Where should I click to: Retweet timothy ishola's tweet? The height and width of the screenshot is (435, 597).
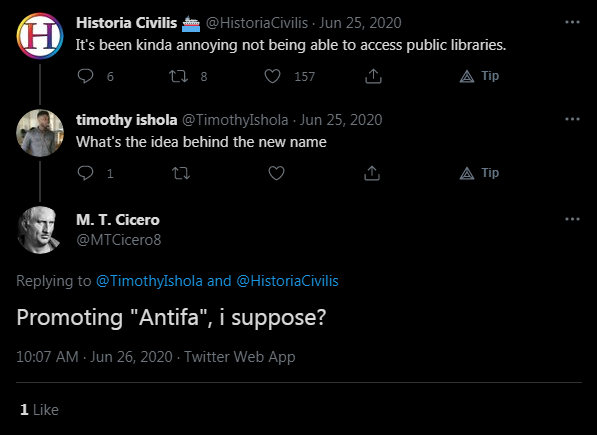click(x=181, y=173)
